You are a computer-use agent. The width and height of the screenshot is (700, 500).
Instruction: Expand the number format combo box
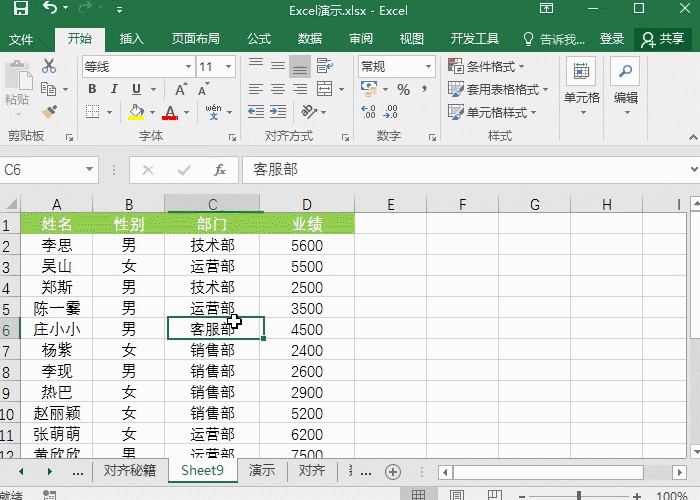(x=431, y=66)
